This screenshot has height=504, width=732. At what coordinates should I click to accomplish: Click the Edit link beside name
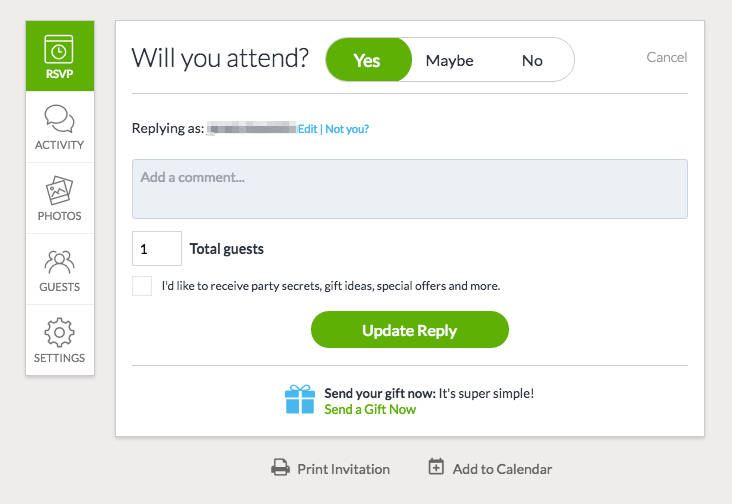(x=307, y=129)
